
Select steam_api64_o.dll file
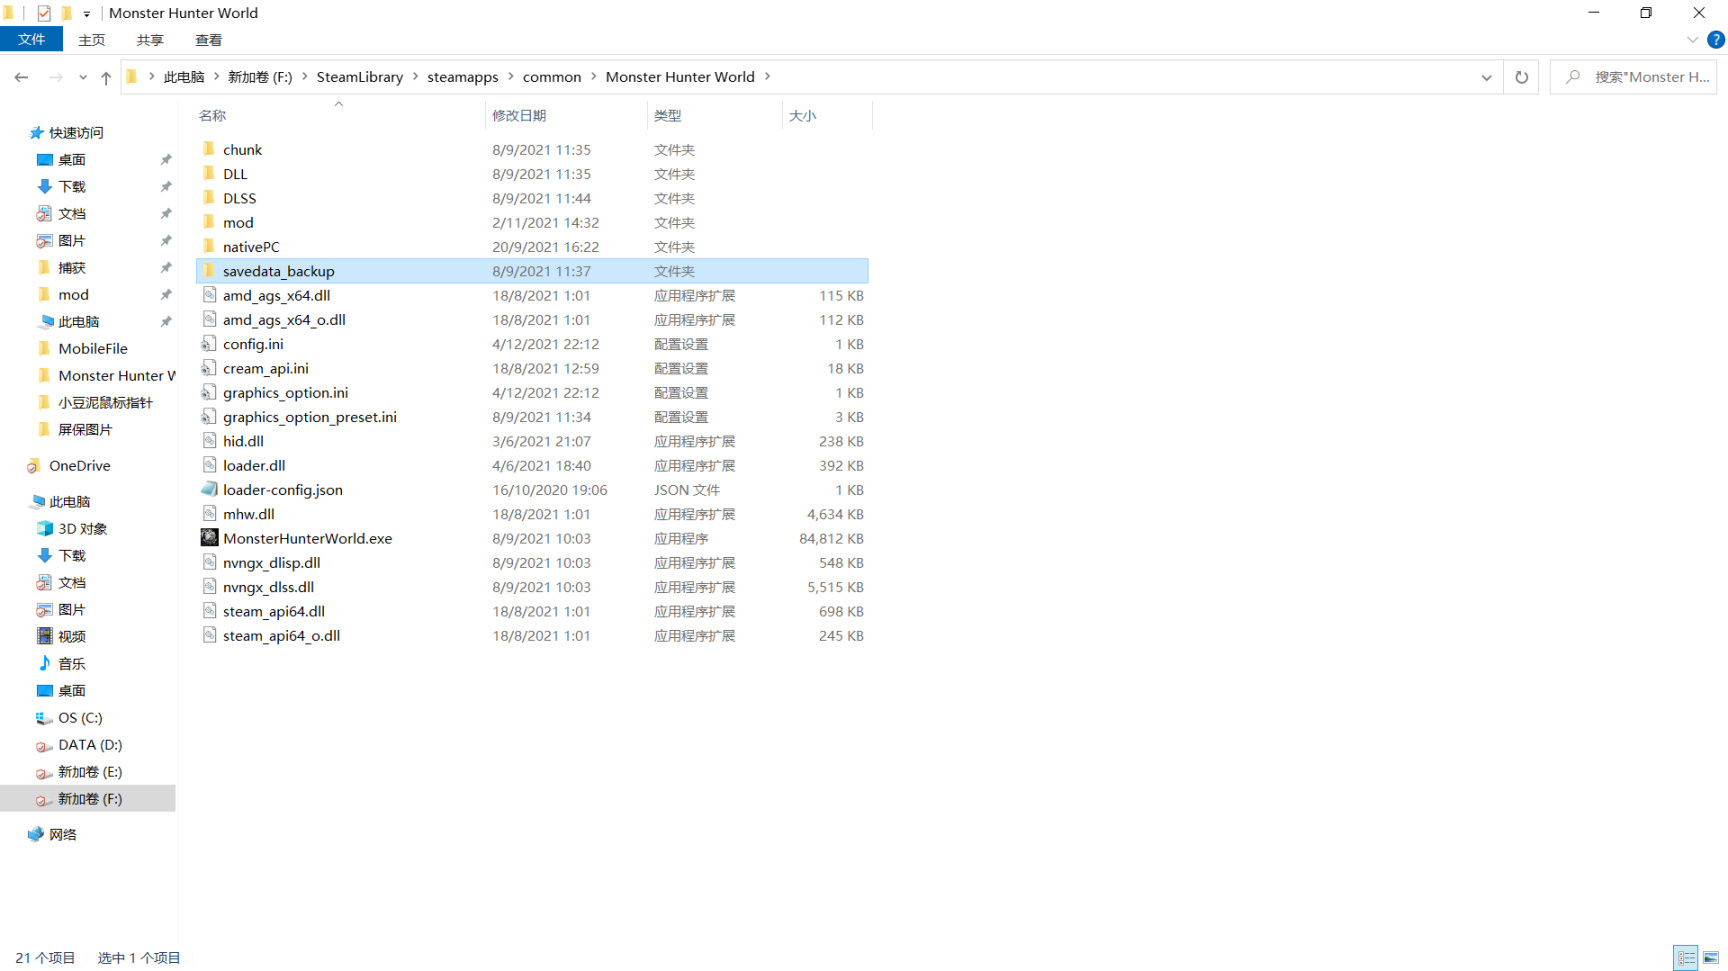pyautogui.click(x=281, y=636)
